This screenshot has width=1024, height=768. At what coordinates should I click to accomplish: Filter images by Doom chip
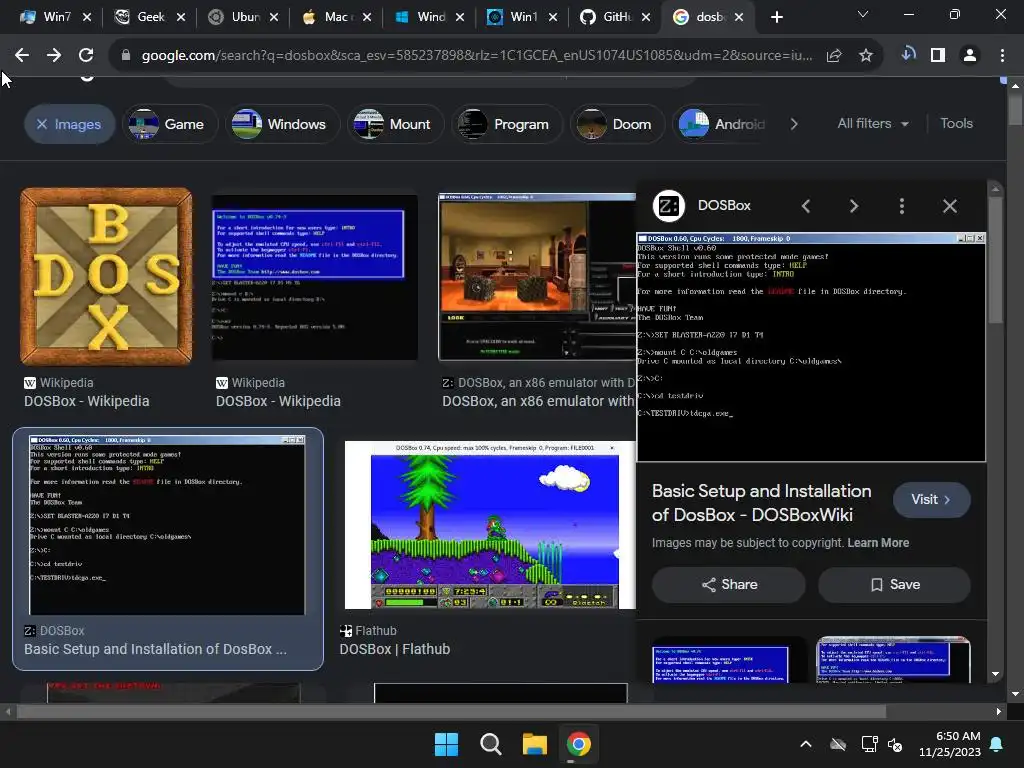[617, 124]
